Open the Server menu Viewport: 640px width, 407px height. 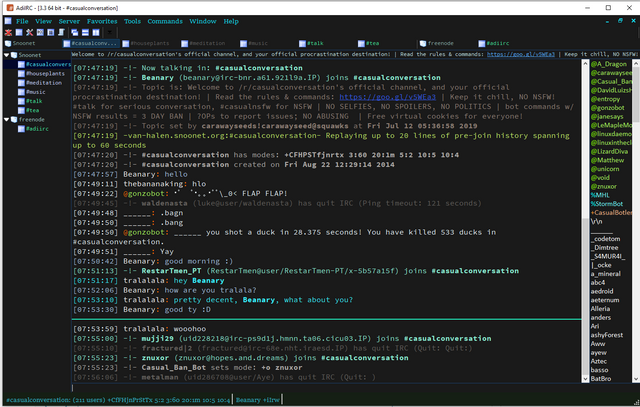(x=69, y=21)
